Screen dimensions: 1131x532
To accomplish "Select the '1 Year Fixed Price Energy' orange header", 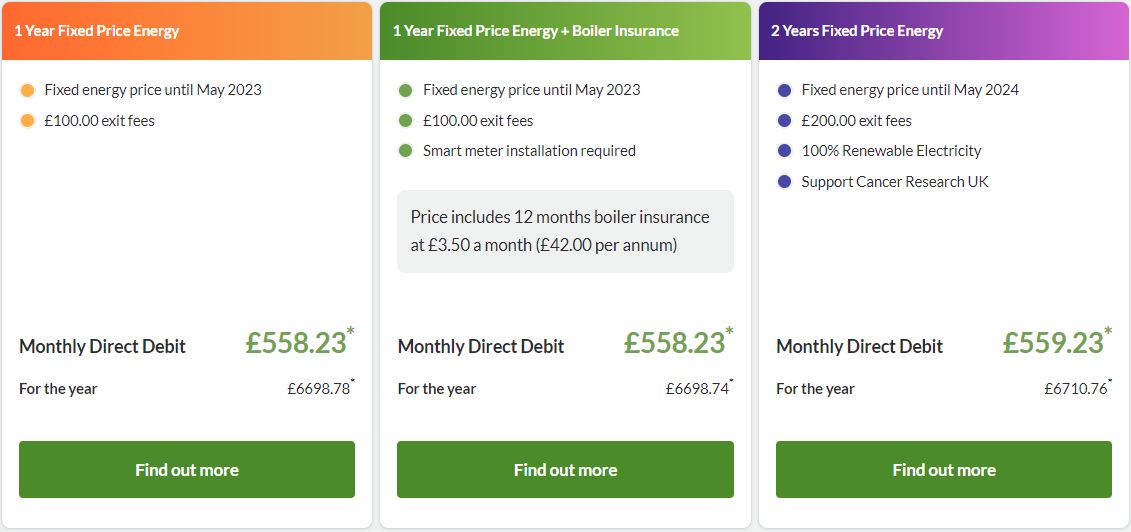I will [187, 31].
